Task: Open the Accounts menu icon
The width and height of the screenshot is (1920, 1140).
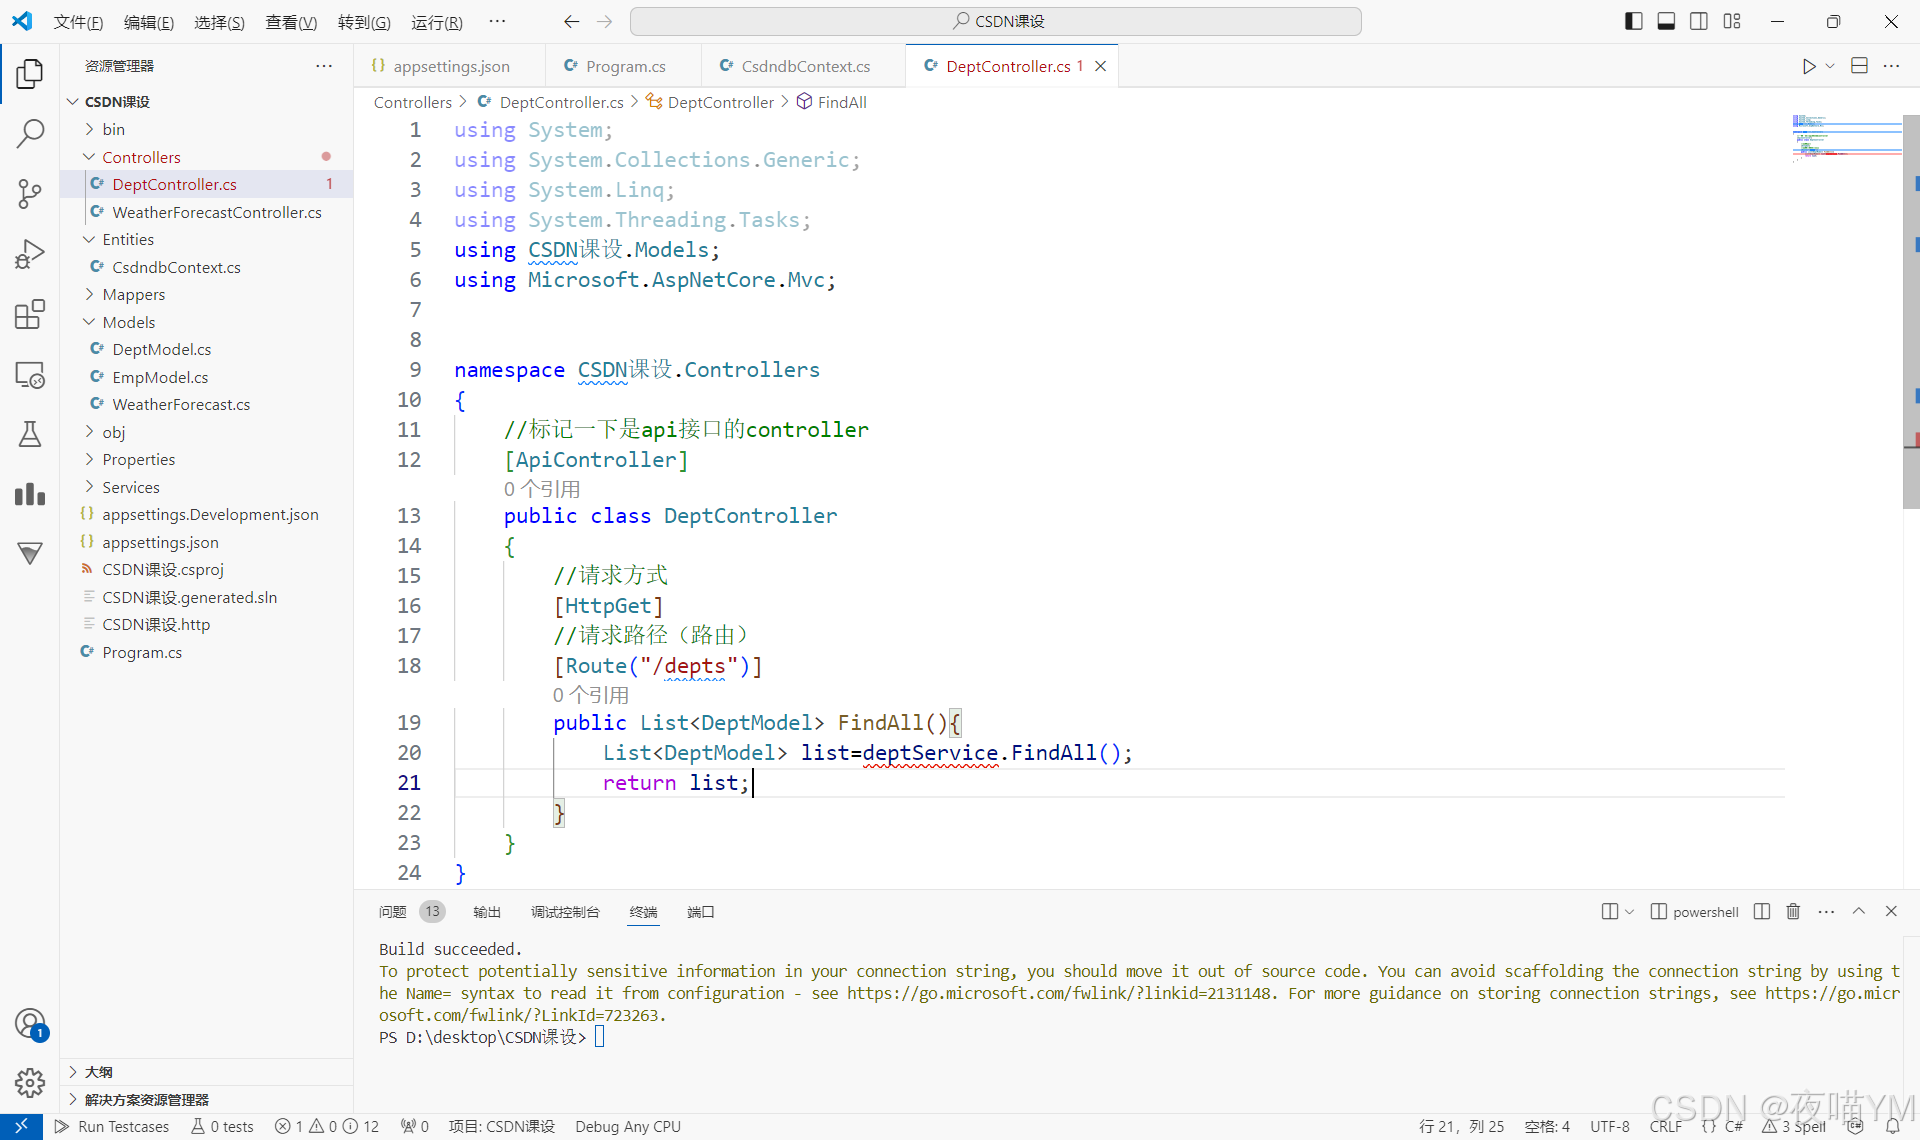Action: pos(30,1023)
